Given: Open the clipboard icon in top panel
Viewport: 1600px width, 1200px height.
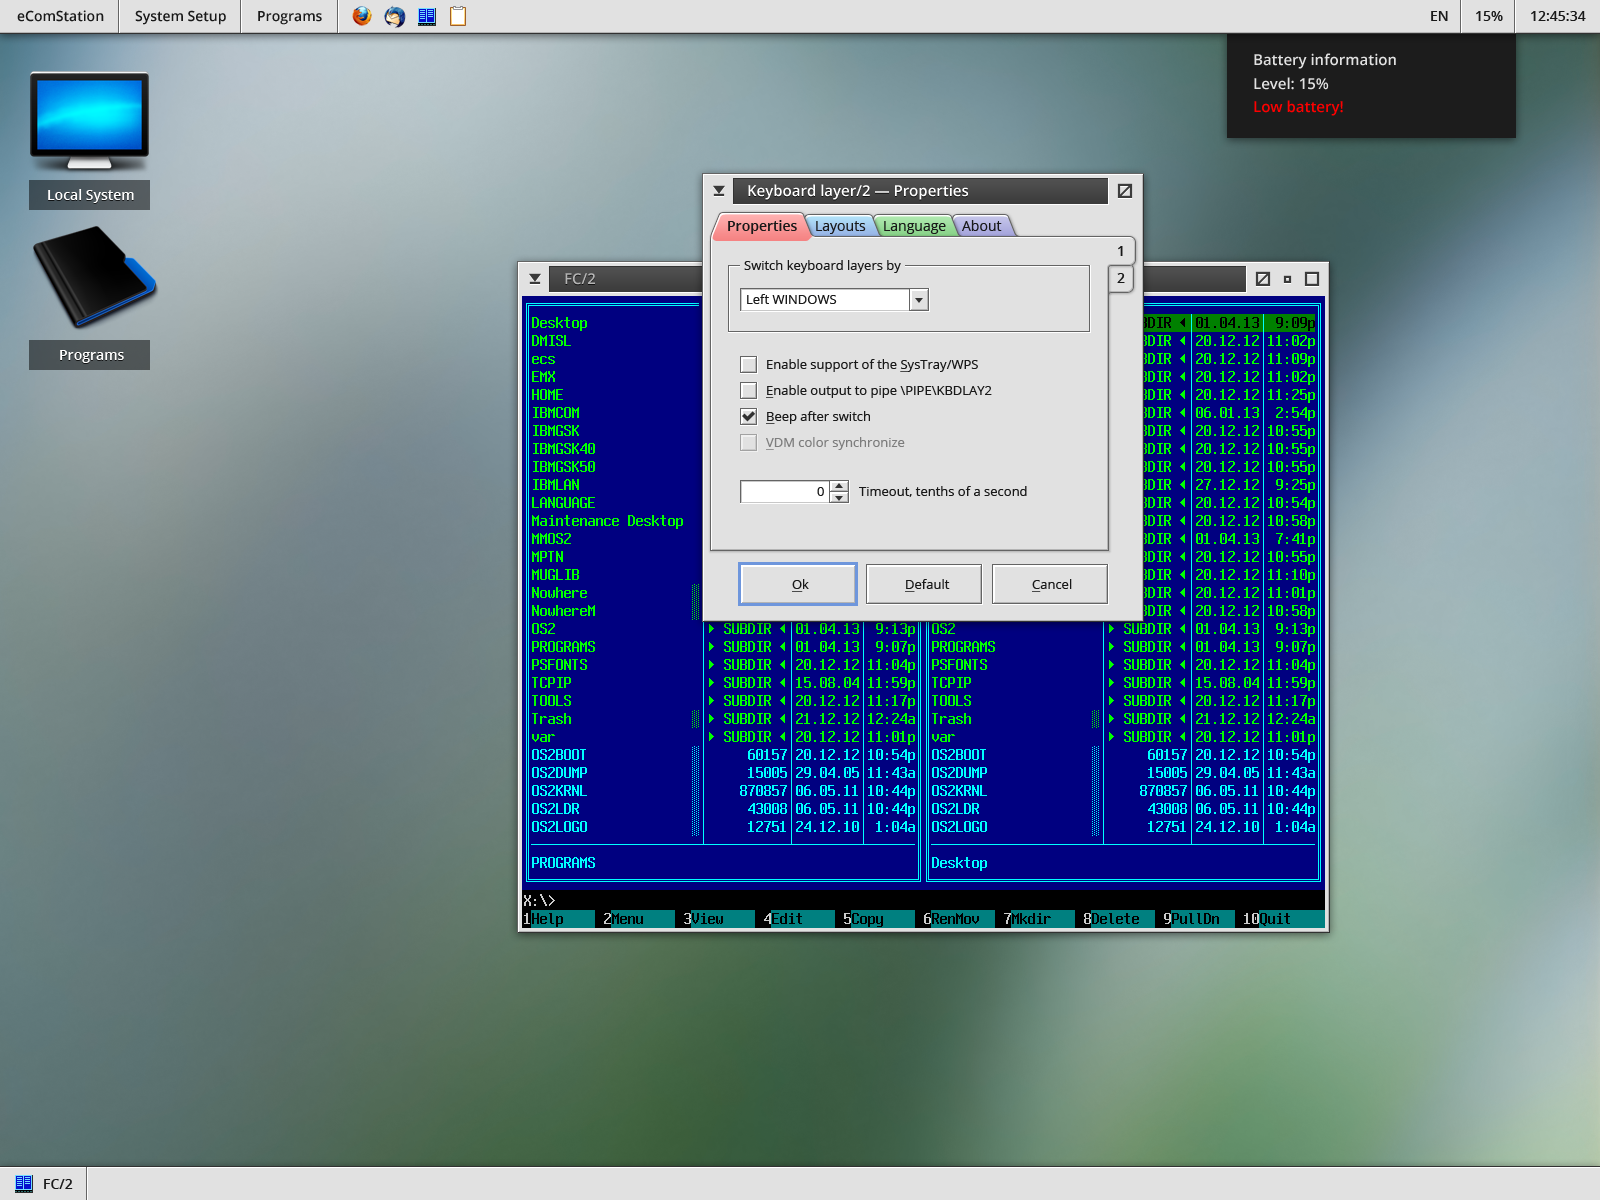Looking at the screenshot, I should 458,16.
